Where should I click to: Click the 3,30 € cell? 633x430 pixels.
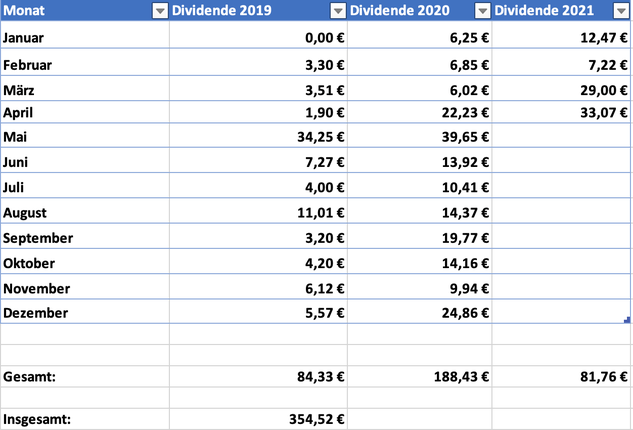coord(258,62)
